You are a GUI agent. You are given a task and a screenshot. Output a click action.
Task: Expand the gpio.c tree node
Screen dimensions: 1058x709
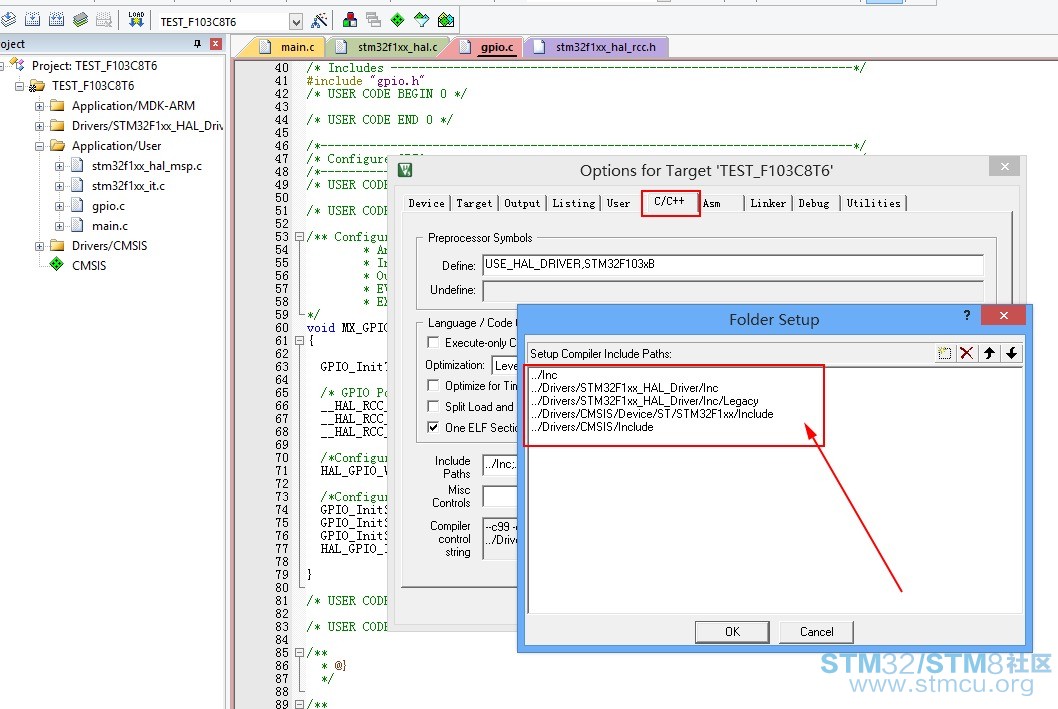pyautogui.click(x=59, y=206)
